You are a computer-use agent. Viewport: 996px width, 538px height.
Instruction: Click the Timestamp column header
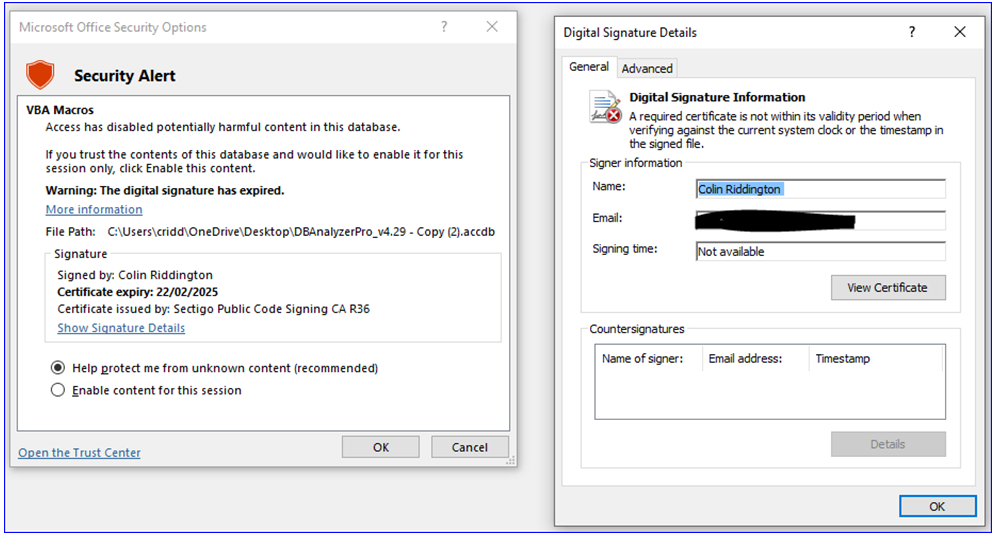tap(875, 359)
